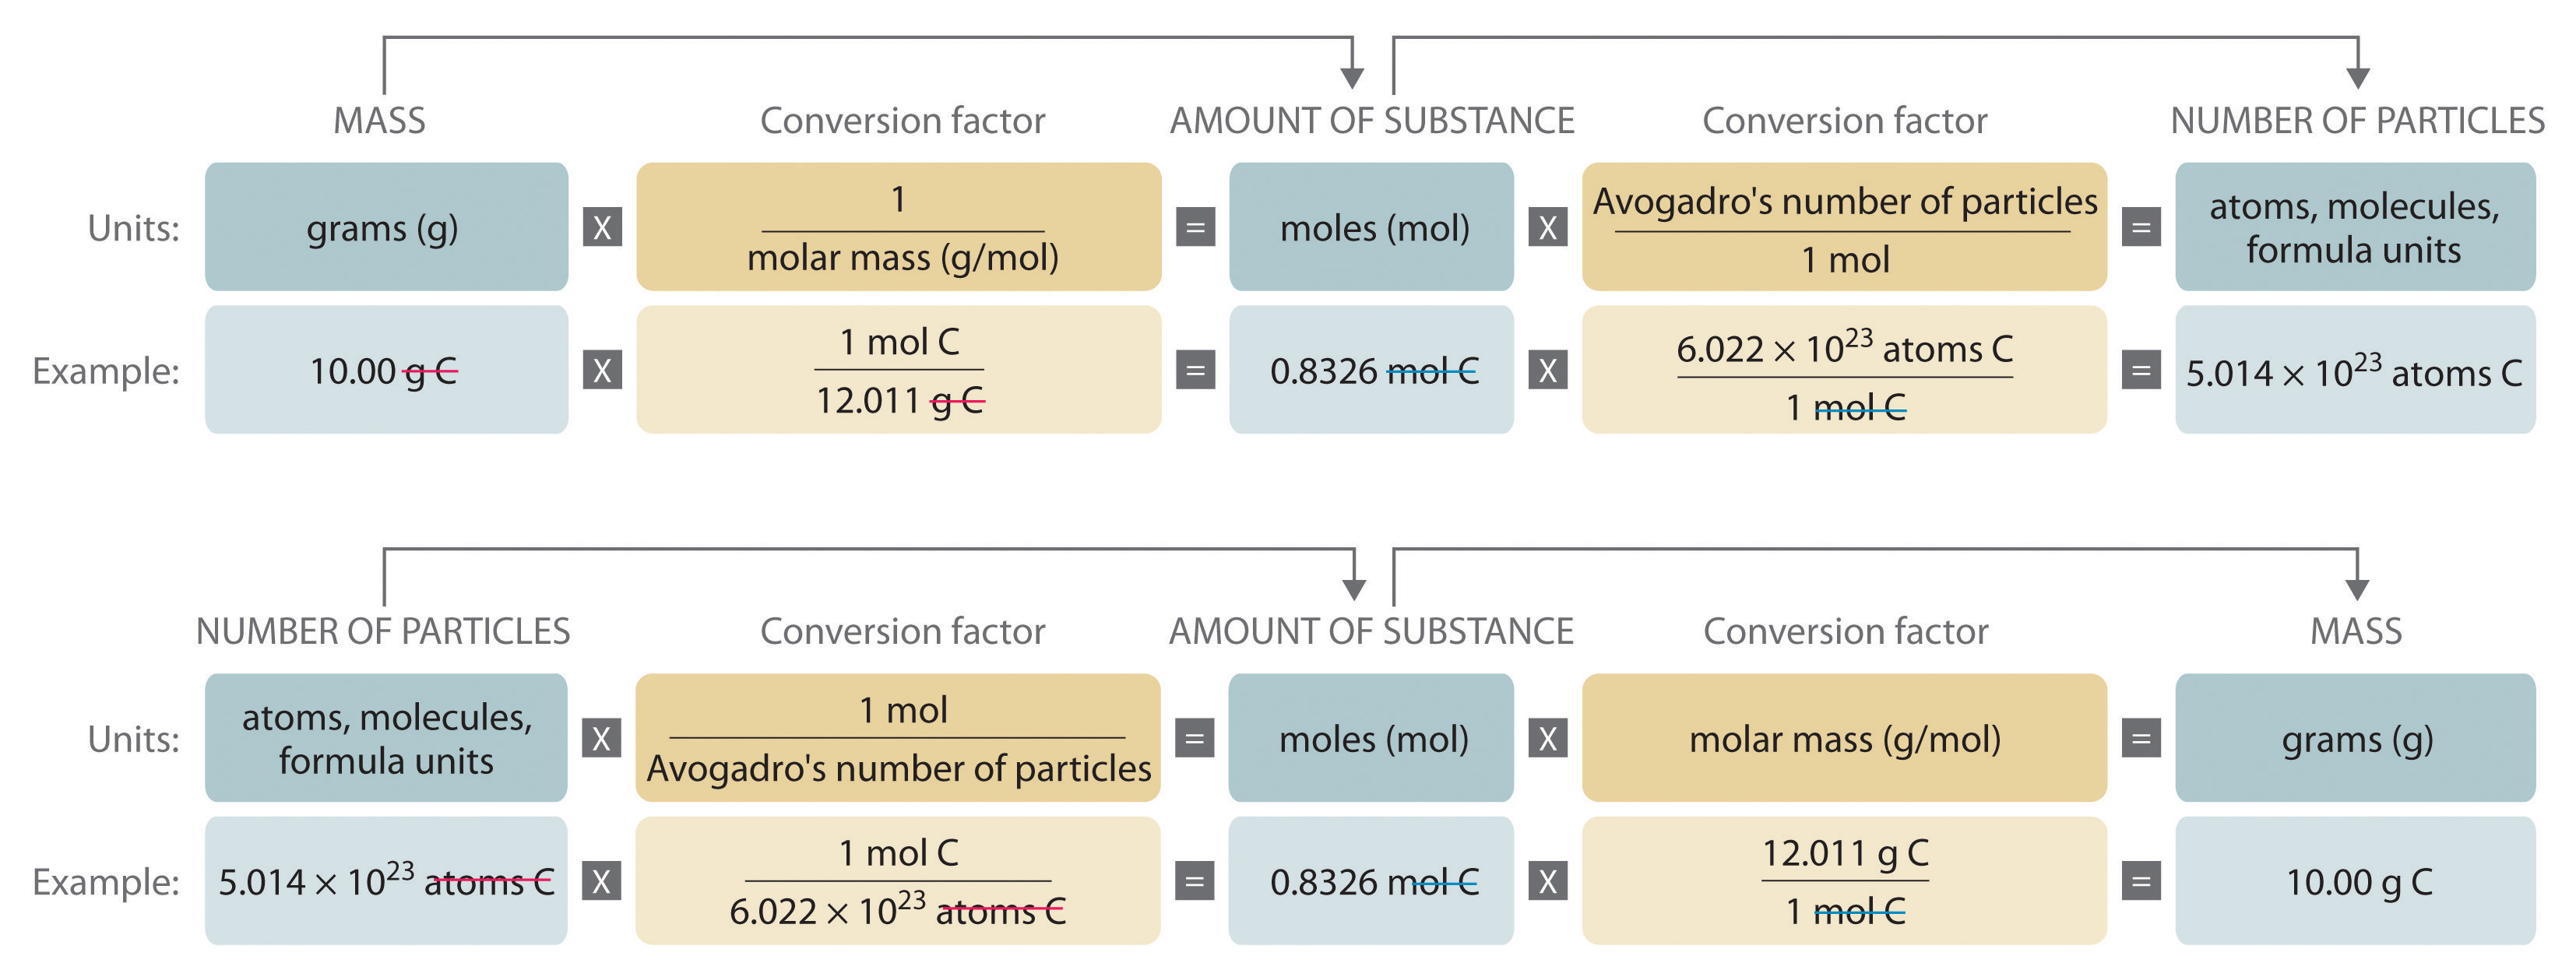Click the equals sign before "5.014 × 10²³ atoms C" result
The width and height of the screenshot is (2576, 970).
(x=2141, y=370)
